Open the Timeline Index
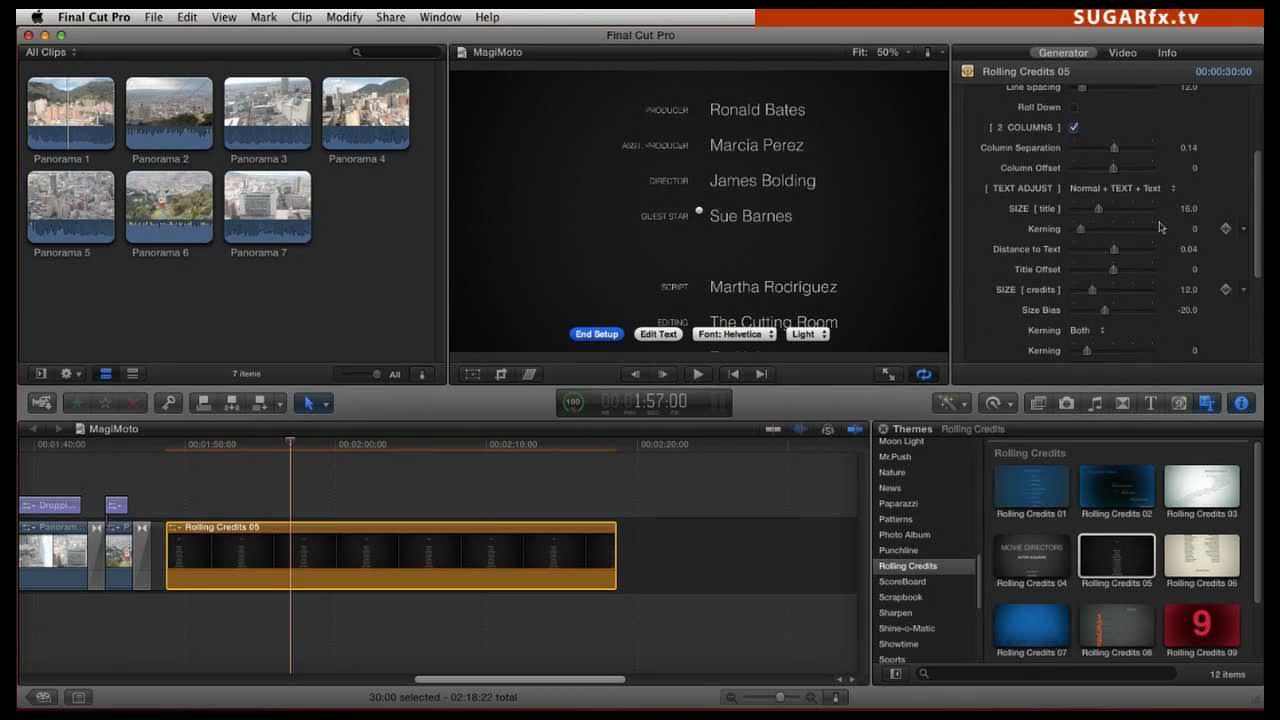The width and height of the screenshot is (1280, 720). click(79, 697)
